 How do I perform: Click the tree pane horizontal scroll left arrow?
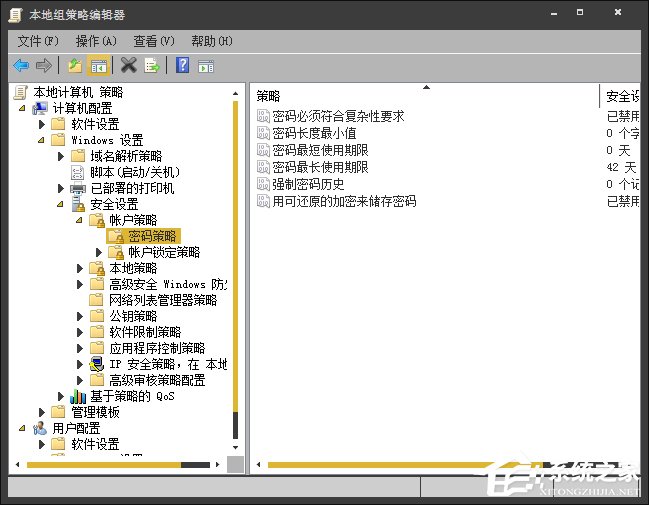(17, 464)
